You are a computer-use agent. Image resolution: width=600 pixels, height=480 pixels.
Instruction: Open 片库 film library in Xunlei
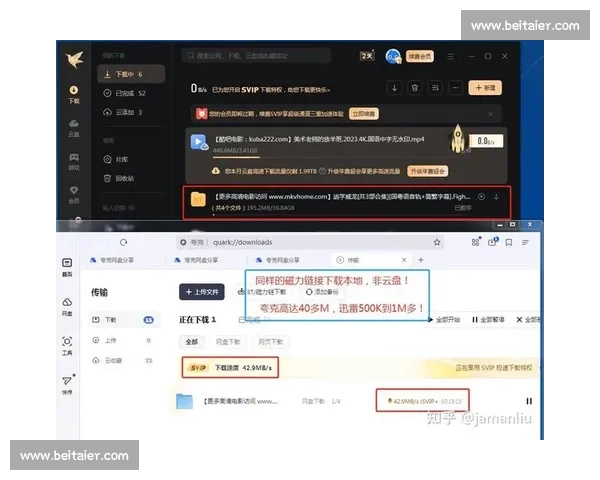pyautogui.click(x=116, y=159)
